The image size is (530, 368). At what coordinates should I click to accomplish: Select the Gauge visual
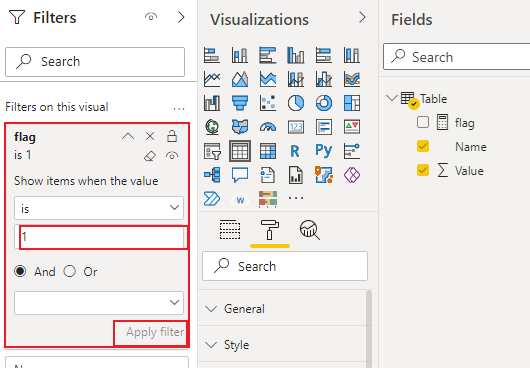pos(268,127)
